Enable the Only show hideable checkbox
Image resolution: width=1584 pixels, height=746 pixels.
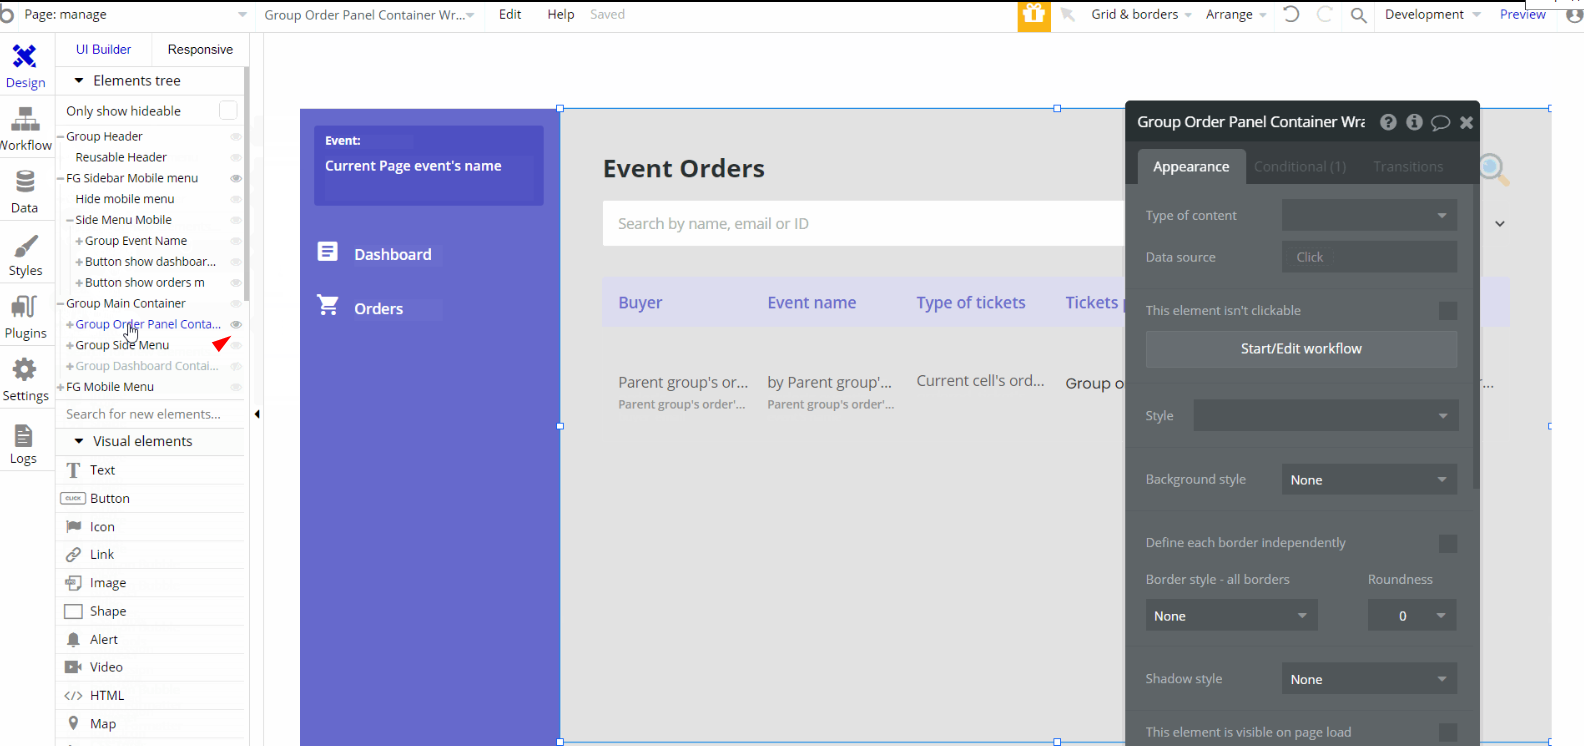click(x=228, y=111)
